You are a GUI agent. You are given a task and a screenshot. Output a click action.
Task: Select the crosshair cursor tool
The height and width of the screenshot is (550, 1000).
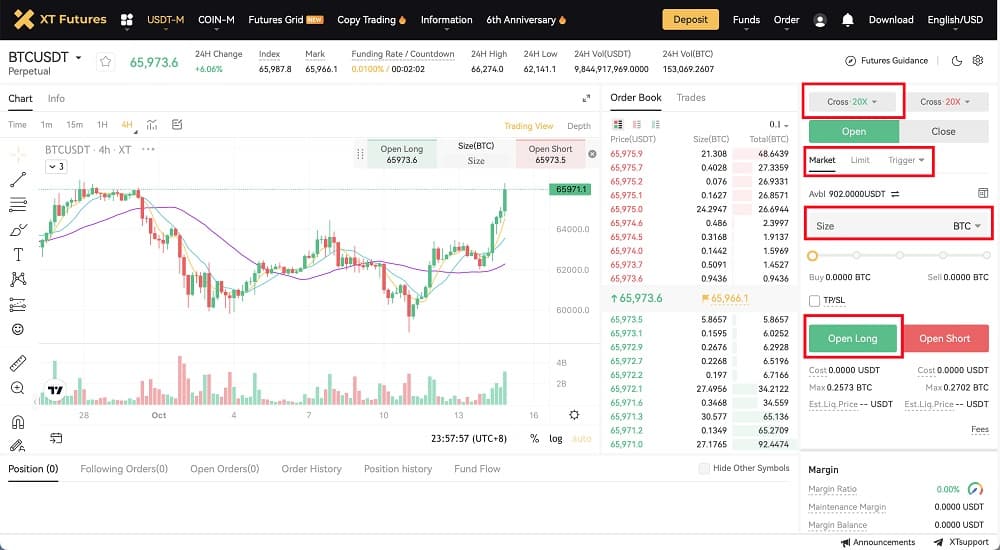pyautogui.click(x=18, y=154)
